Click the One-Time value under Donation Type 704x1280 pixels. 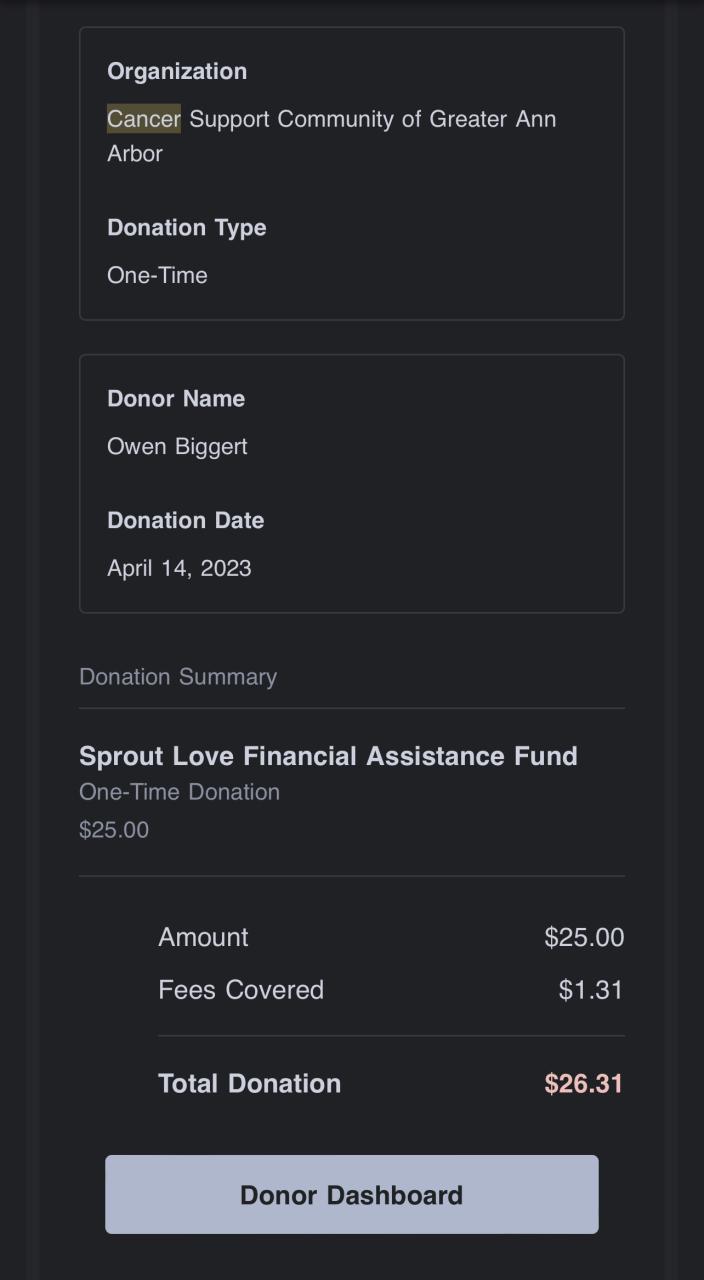[x=157, y=275]
